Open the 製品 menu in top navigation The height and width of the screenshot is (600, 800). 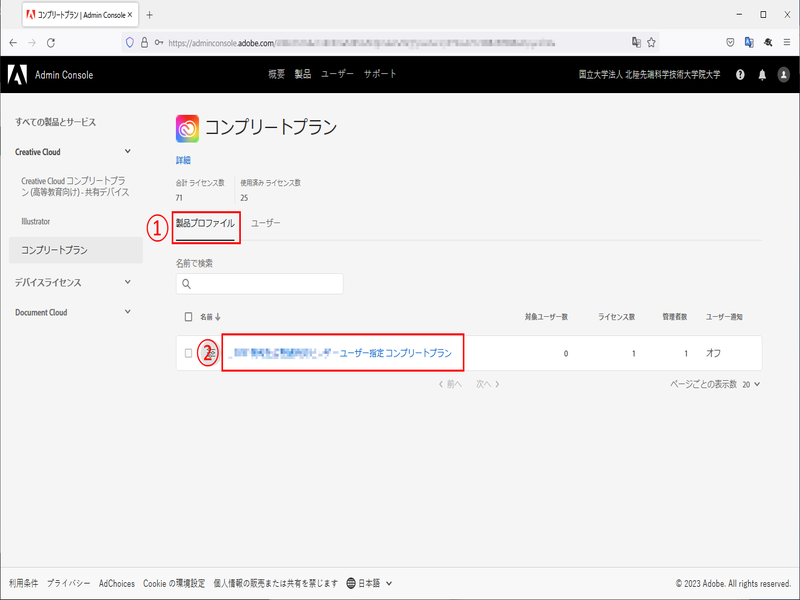click(303, 75)
